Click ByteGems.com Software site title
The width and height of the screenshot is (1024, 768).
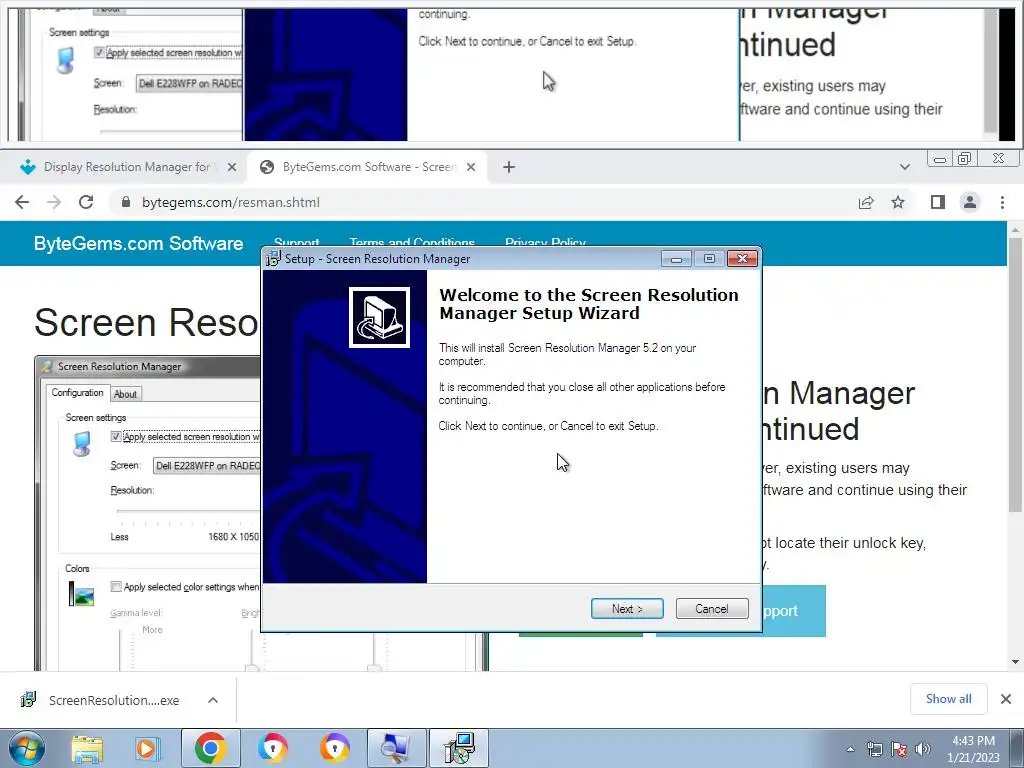[138, 244]
